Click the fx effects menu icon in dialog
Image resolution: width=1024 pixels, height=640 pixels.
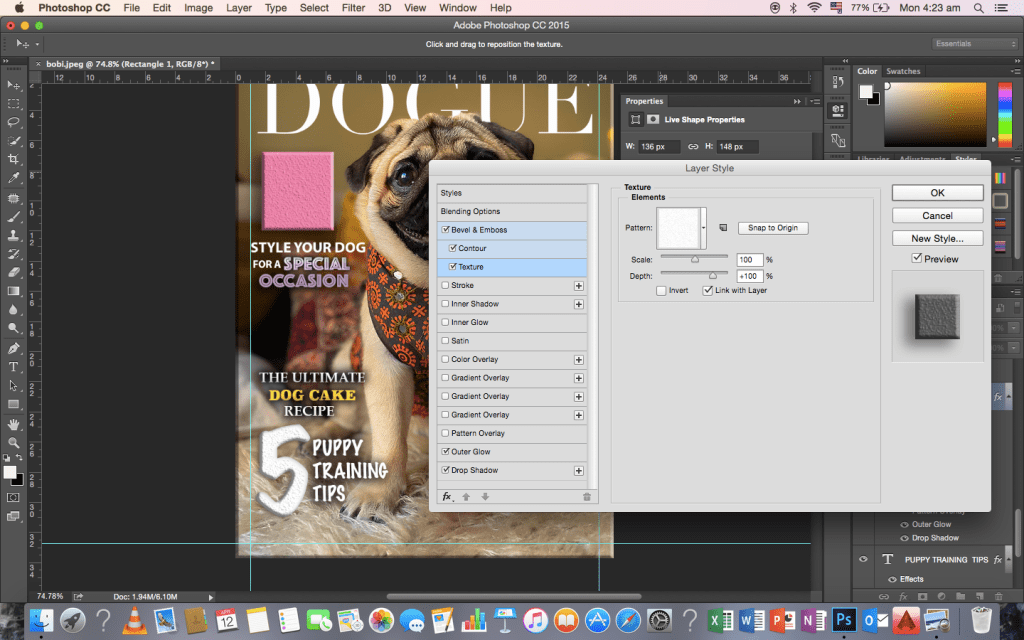[447, 496]
